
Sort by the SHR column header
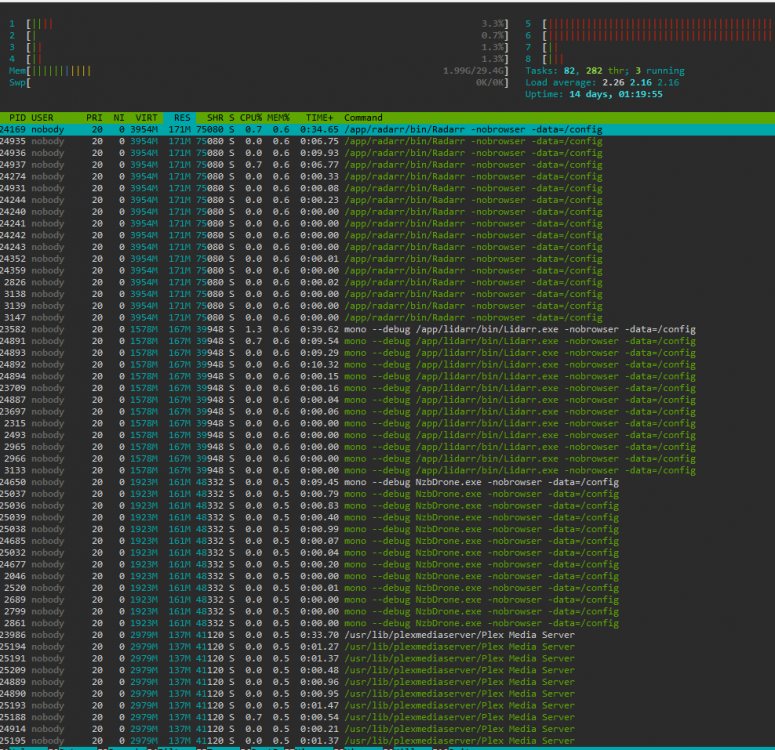215,118
